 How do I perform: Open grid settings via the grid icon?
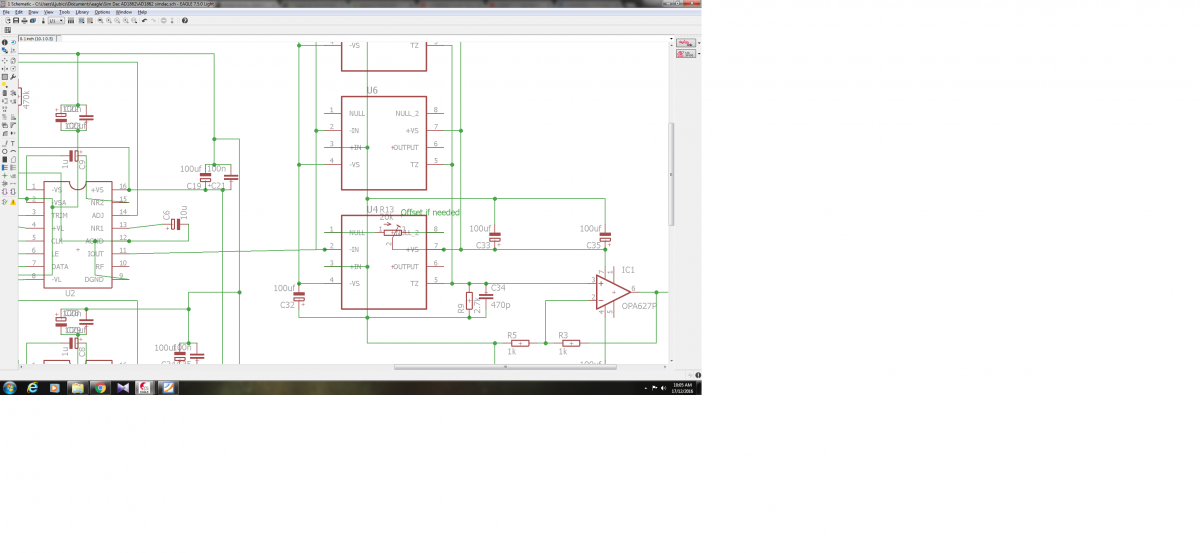click(x=7, y=30)
